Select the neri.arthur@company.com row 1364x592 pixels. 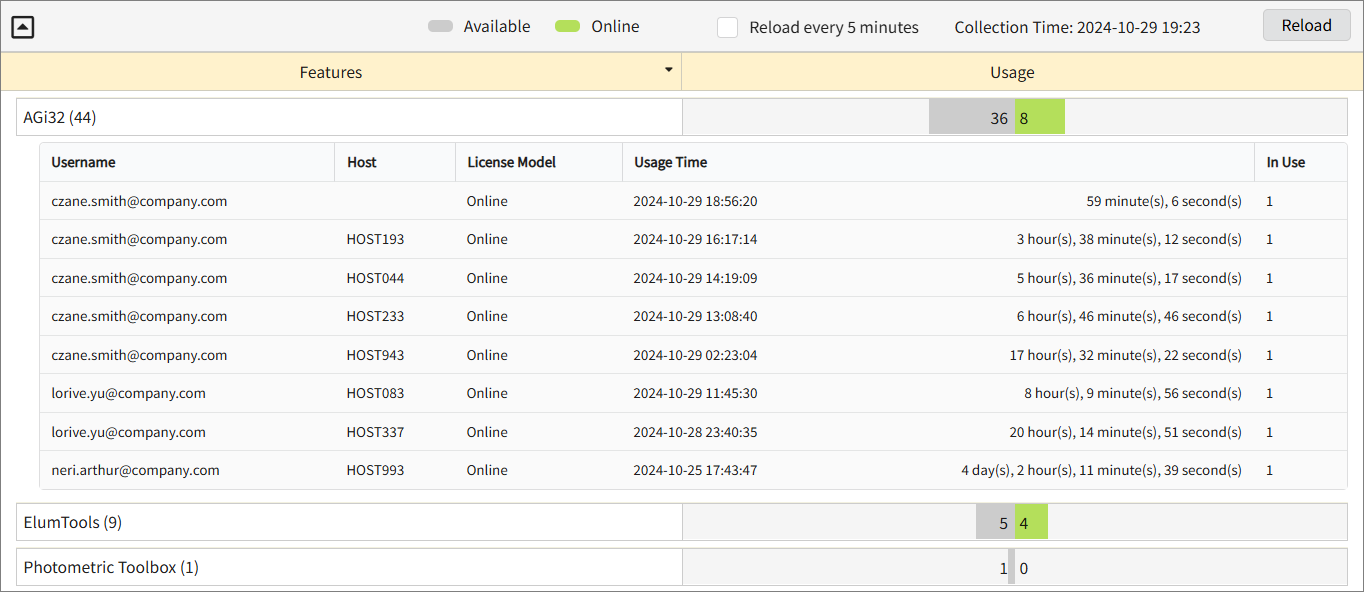[135, 470]
